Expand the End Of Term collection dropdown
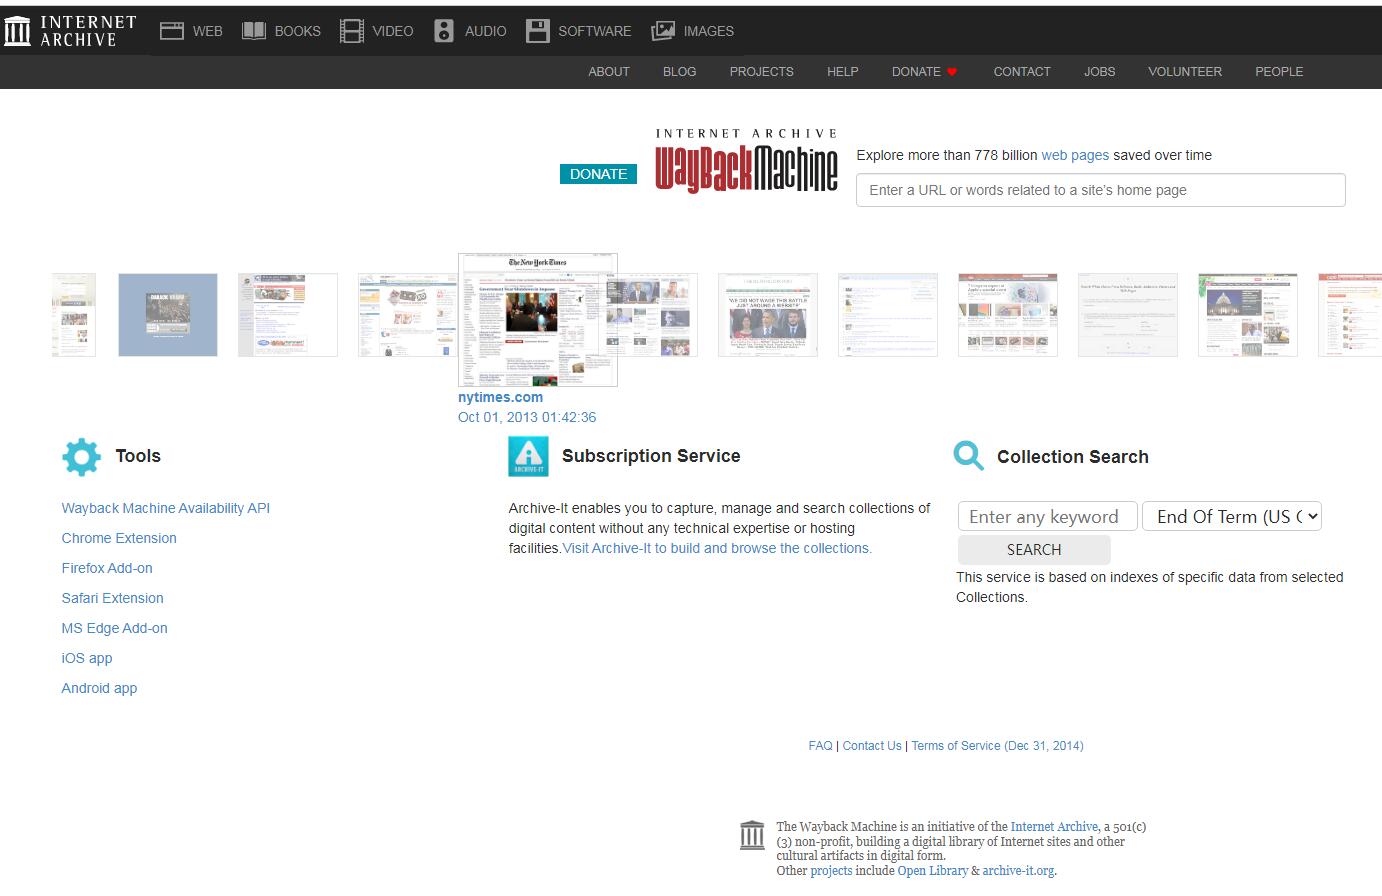1382x896 pixels. tap(1231, 516)
